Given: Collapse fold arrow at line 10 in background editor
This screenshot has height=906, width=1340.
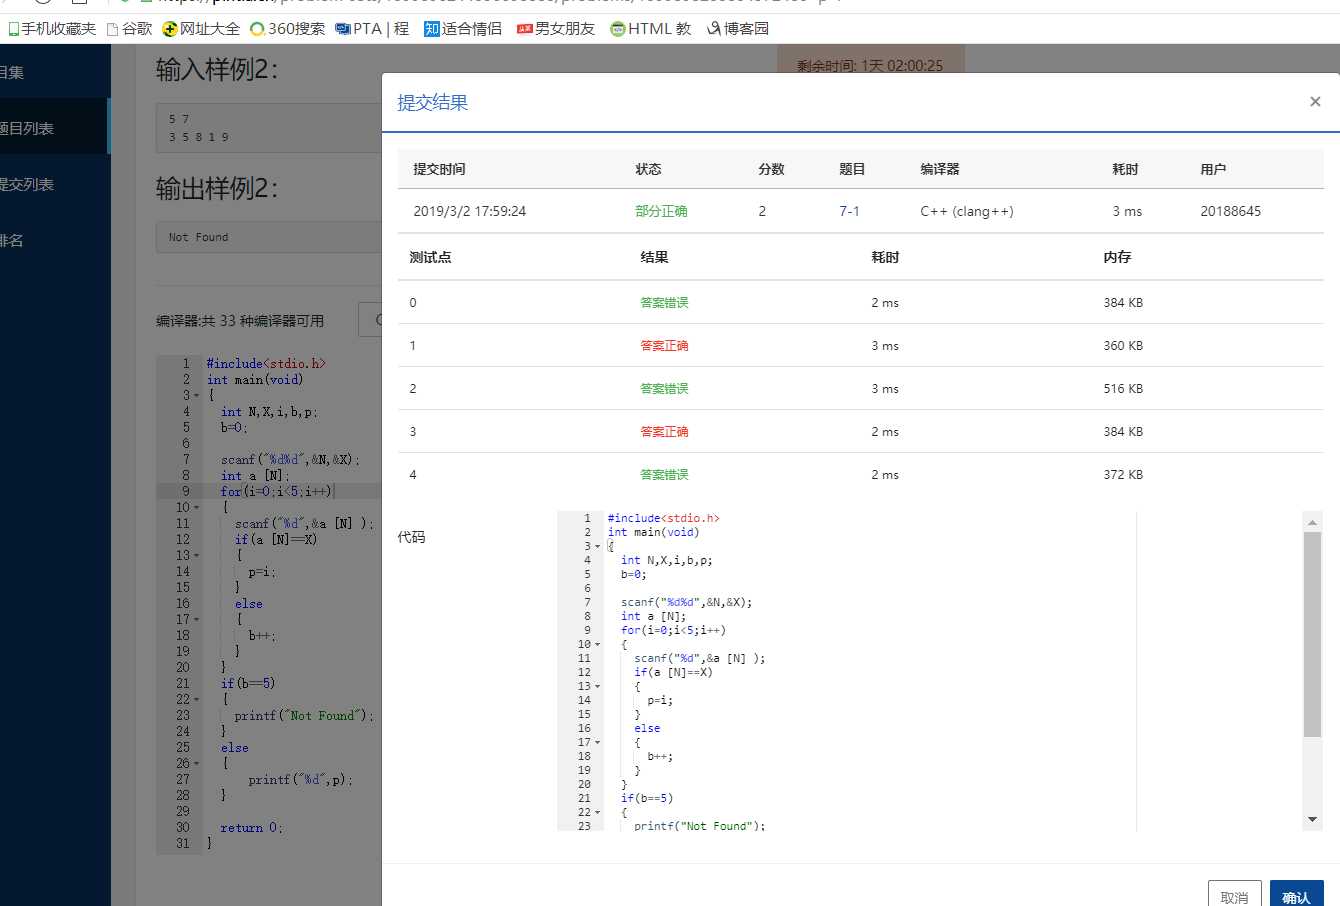Looking at the screenshot, I should [x=196, y=507].
